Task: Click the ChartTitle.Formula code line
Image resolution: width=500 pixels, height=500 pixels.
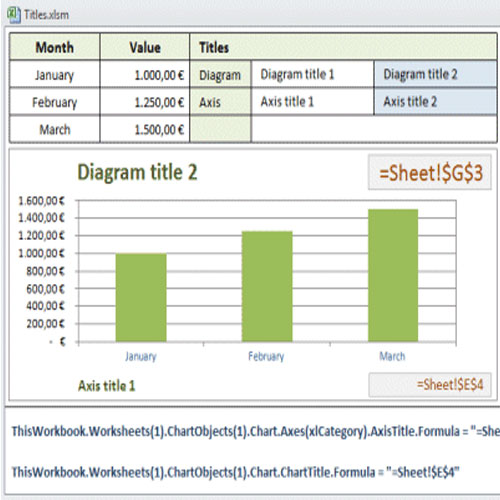Action: click(x=235, y=472)
